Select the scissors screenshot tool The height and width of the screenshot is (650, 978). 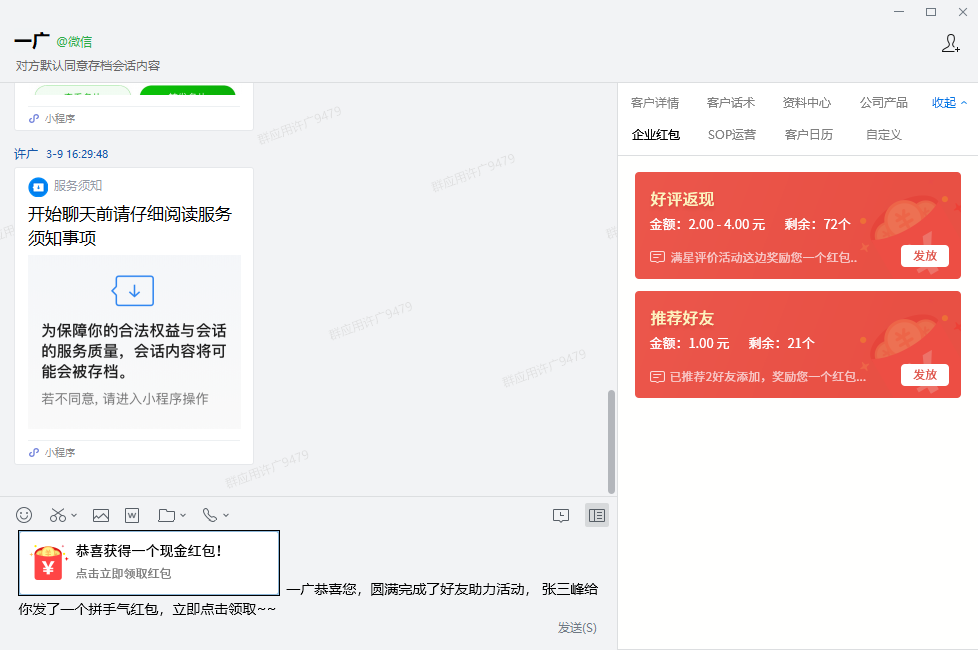tap(58, 515)
